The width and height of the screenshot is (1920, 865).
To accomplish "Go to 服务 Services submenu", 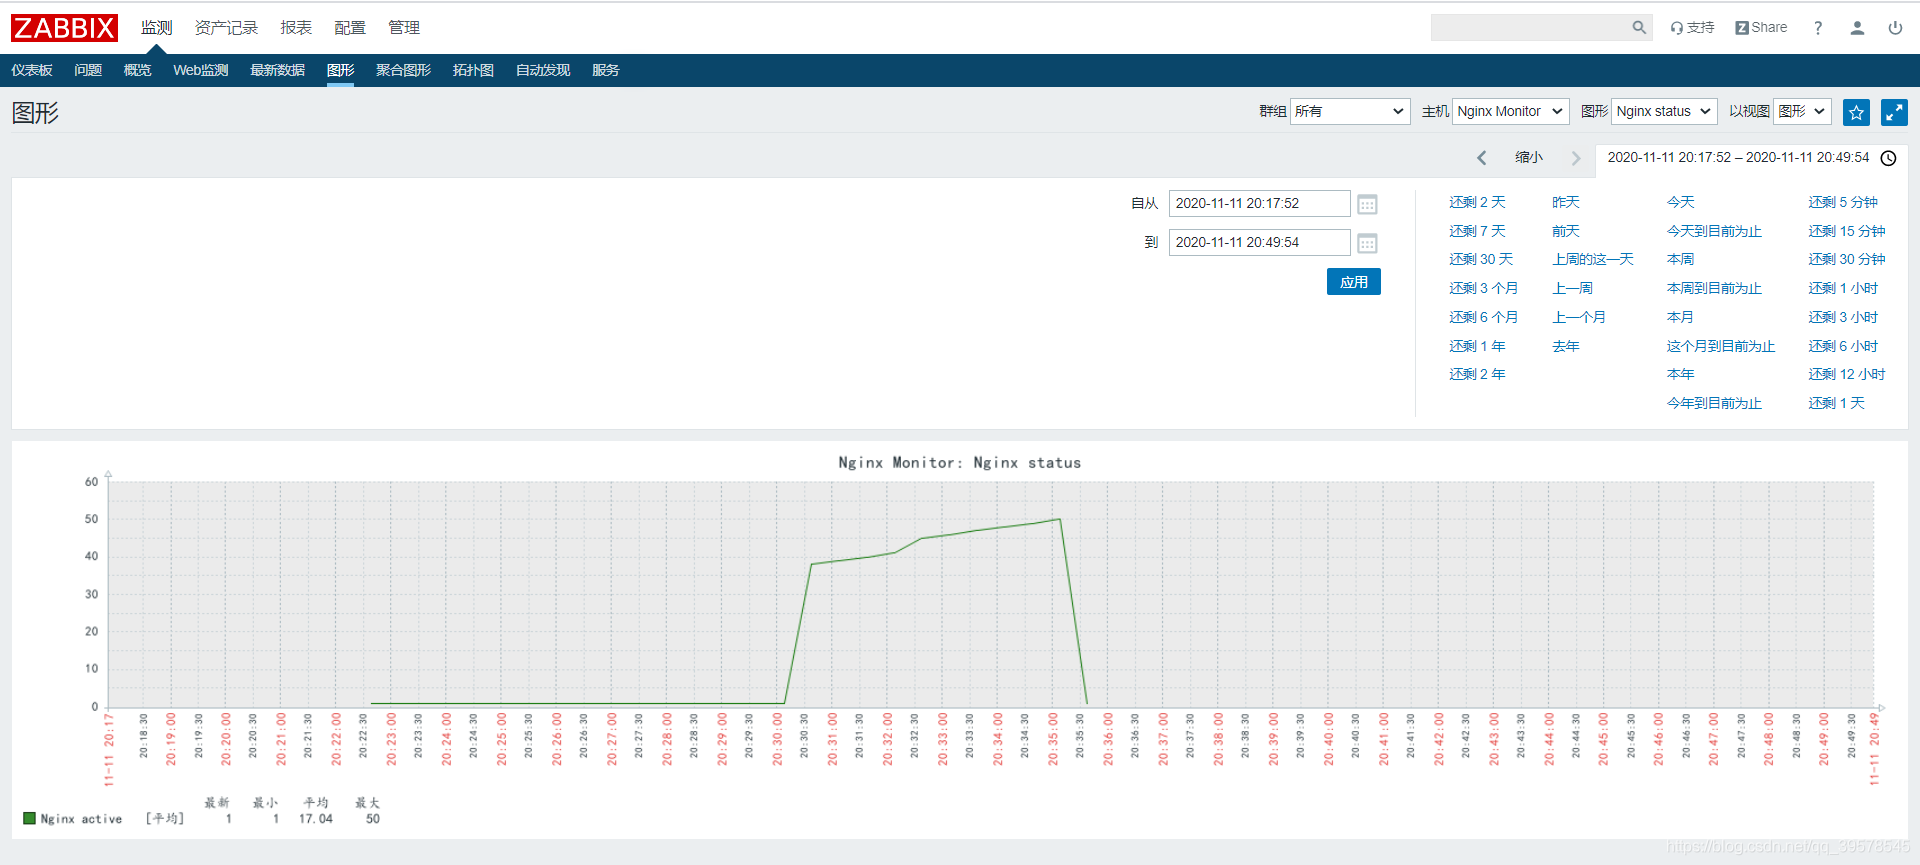I will tap(606, 70).
